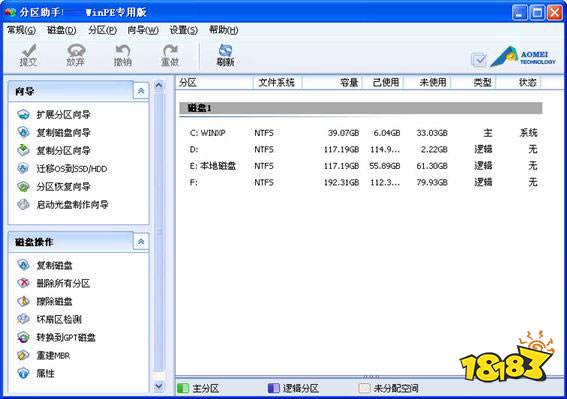Open 分区恢复向导 link
This screenshot has height=399, width=567.
(63, 187)
